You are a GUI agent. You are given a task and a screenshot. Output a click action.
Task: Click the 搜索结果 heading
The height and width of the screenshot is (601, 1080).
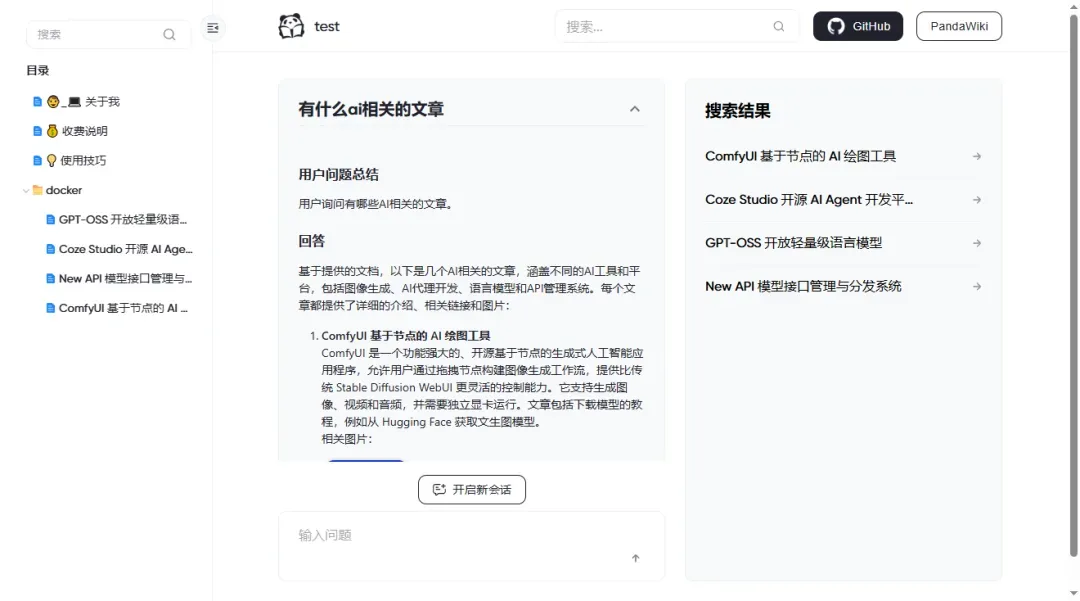pyautogui.click(x=738, y=111)
